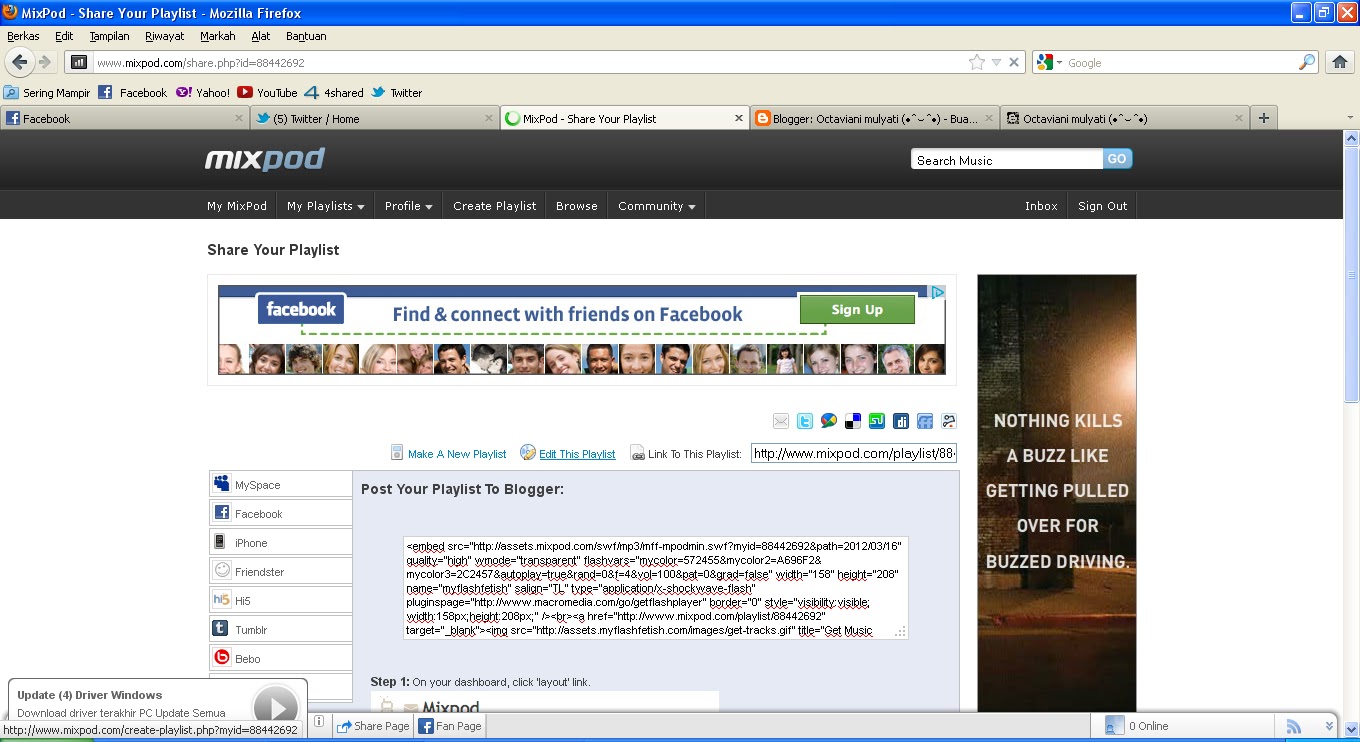The image size is (1360, 742).
Task: Click the Make A New Playlist document icon
Action: [x=397, y=453]
